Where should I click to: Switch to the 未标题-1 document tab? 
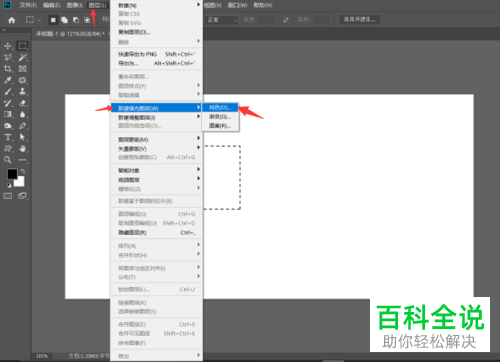70,34
